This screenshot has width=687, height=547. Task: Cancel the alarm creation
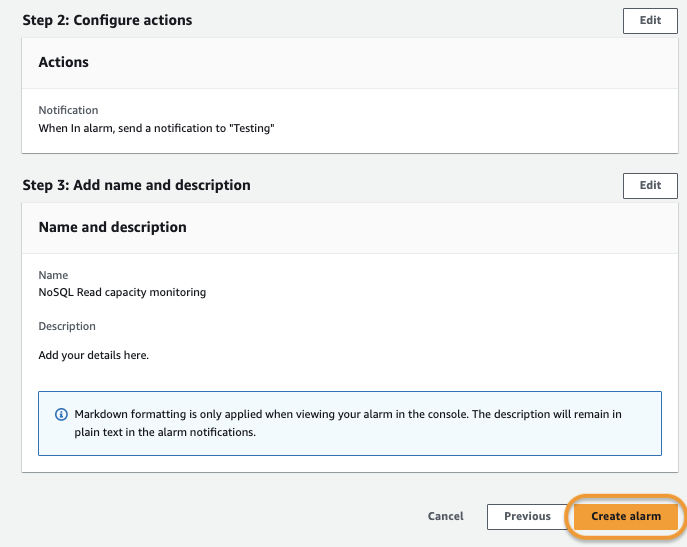(x=446, y=516)
